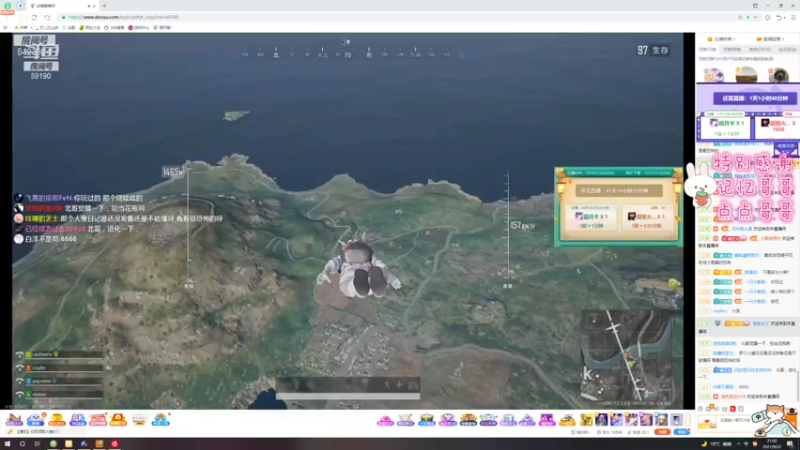Click the fish-fin balance 20.1
Viewport: 800px width, 450px height.
click(638, 432)
